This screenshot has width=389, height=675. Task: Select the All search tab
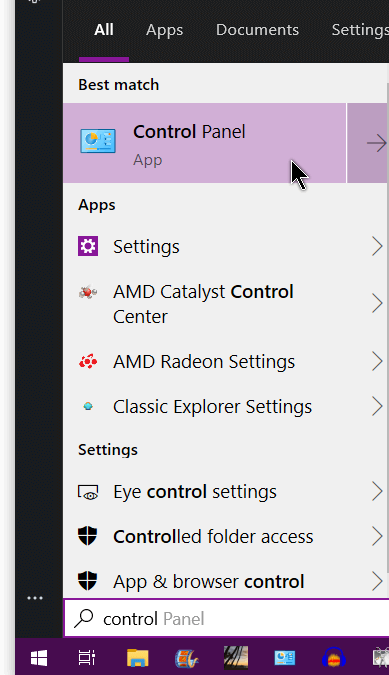pyautogui.click(x=104, y=30)
